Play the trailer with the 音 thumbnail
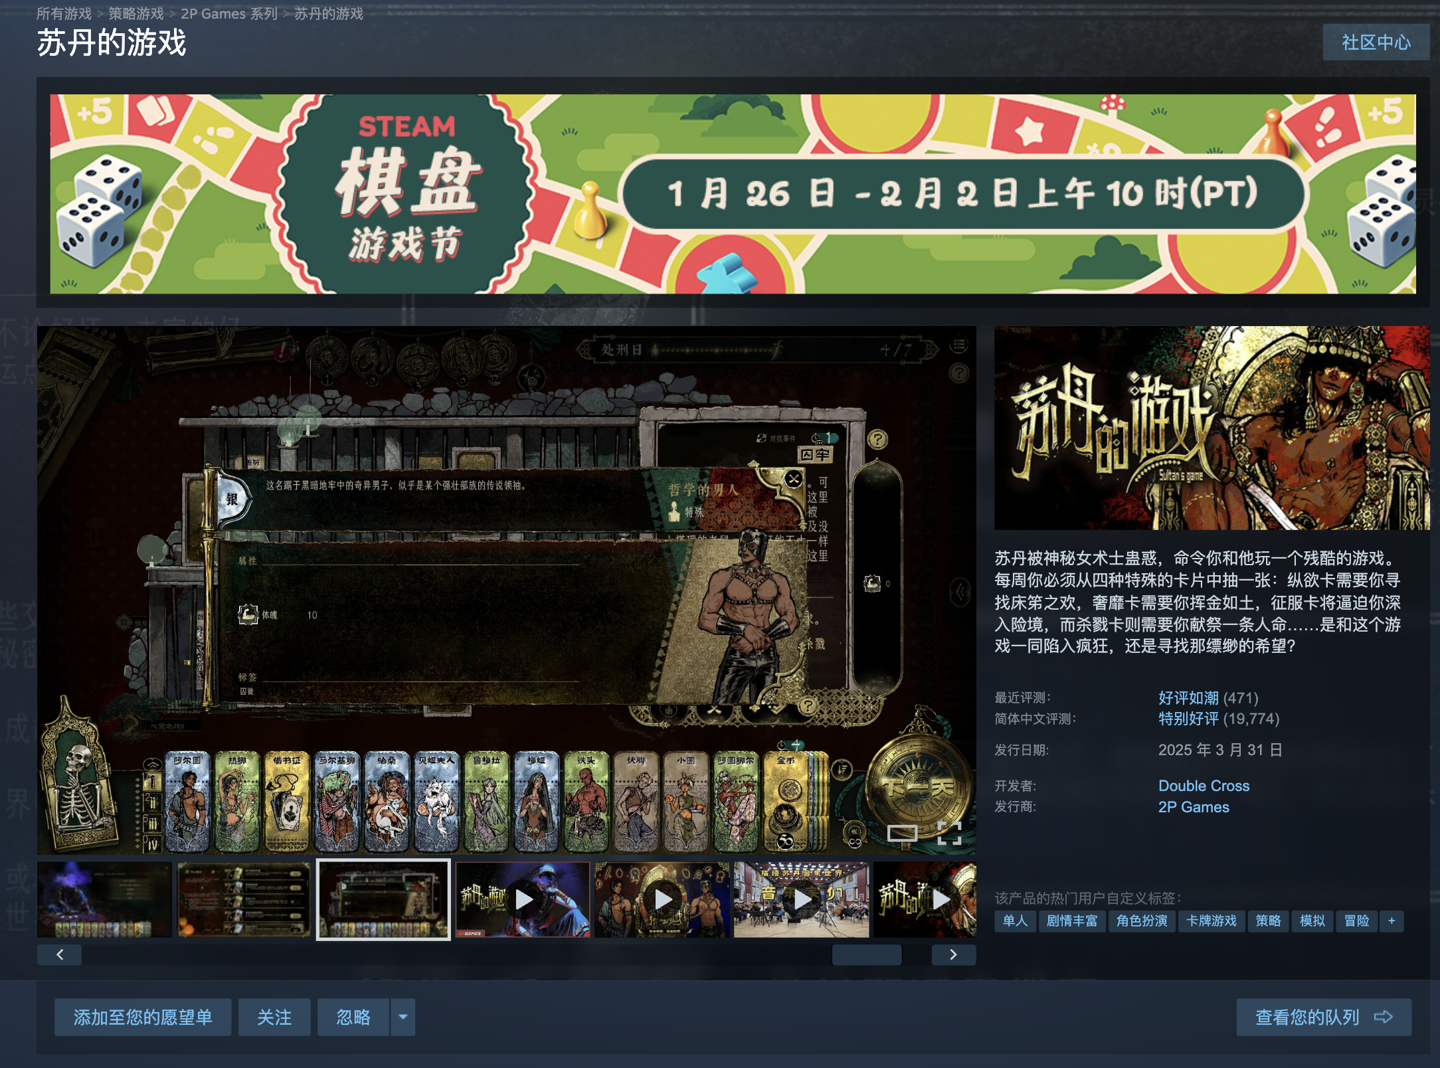Image resolution: width=1440 pixels, height=1068 pixels. (x=801, y=899)
